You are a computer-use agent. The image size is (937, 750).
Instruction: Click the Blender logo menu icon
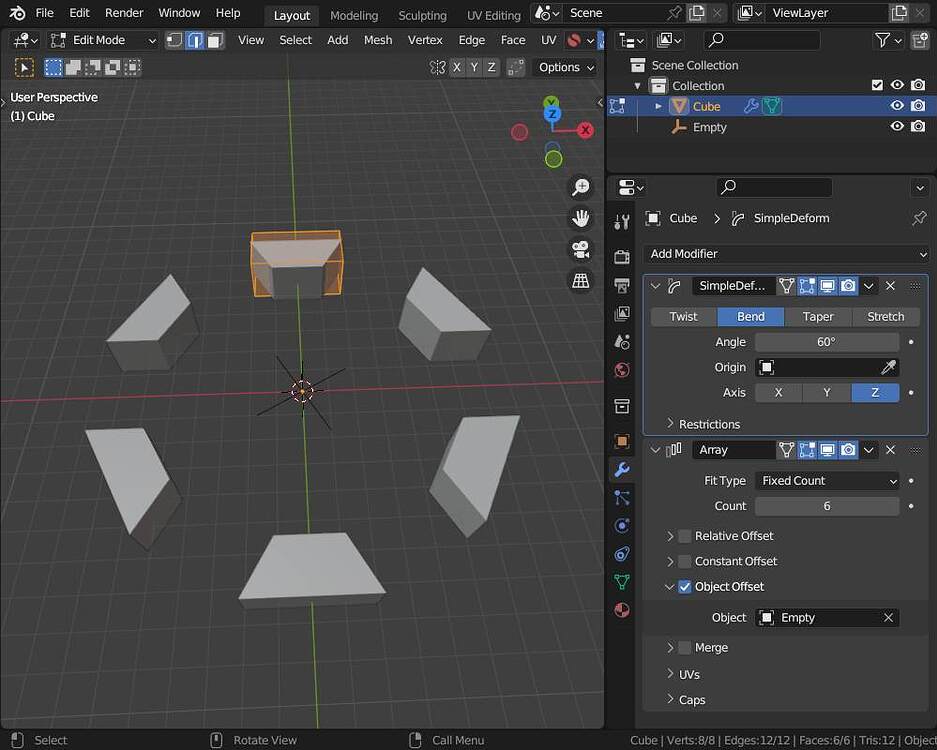pyautogui.click(x=17, y=13)
